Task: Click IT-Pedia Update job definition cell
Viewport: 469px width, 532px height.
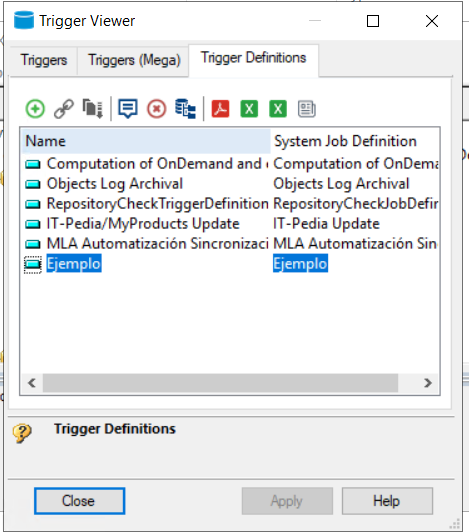Action: (326, 224)
